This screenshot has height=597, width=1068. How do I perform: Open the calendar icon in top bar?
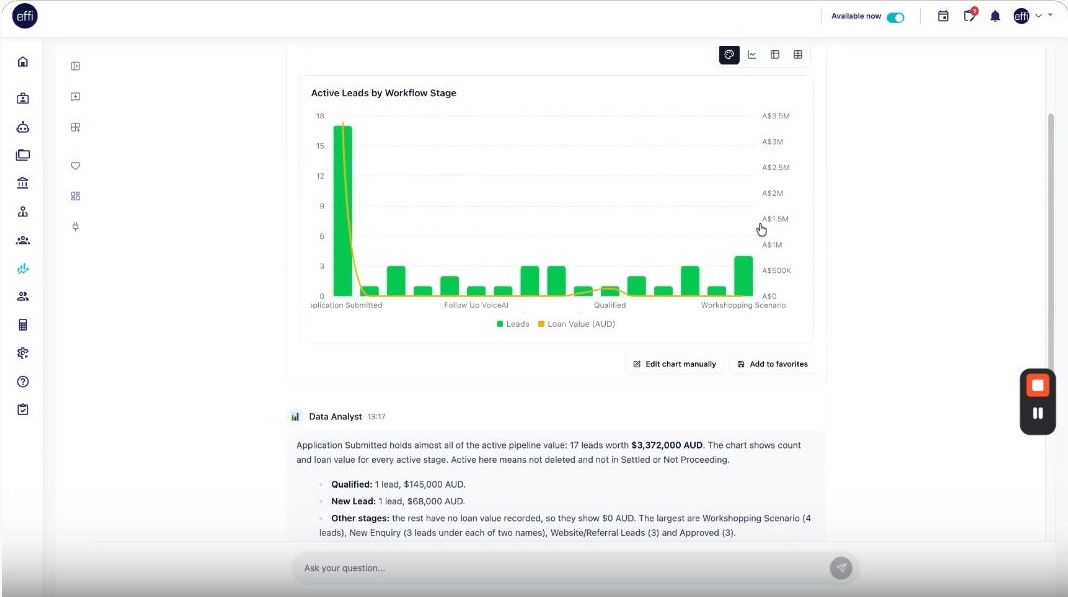click(943, 16)
